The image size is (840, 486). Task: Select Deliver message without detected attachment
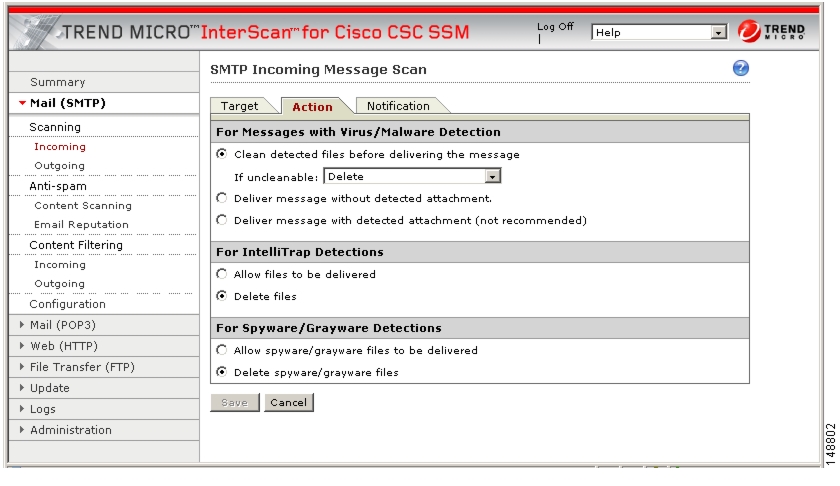tap(221, 198)
